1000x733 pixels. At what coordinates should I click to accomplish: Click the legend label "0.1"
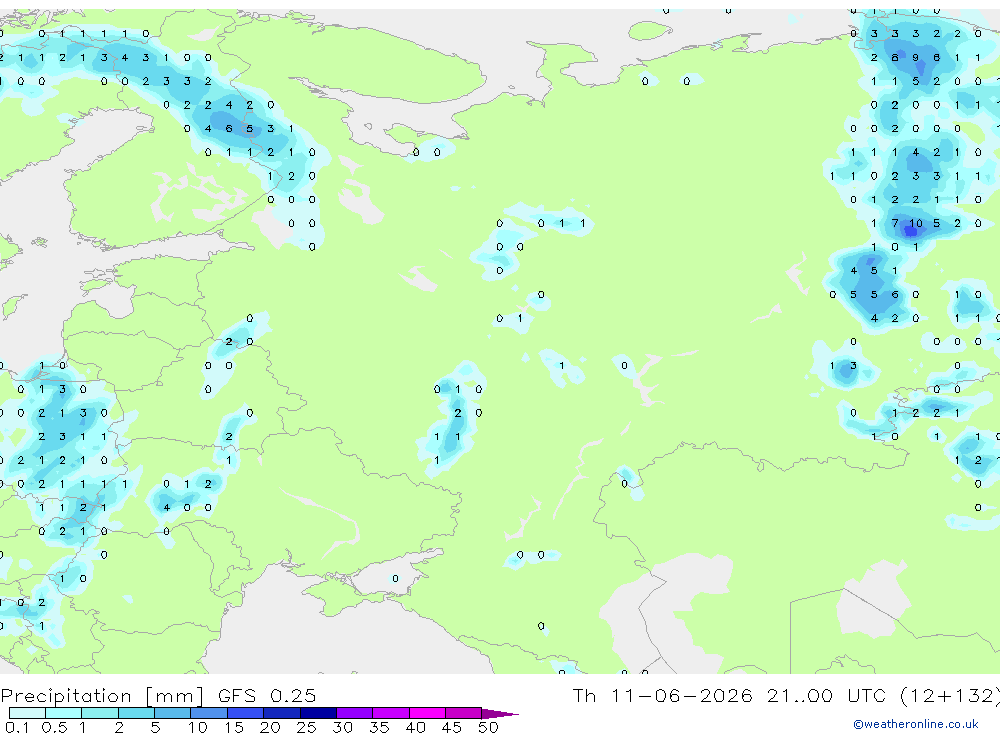(x=17, y=727)
